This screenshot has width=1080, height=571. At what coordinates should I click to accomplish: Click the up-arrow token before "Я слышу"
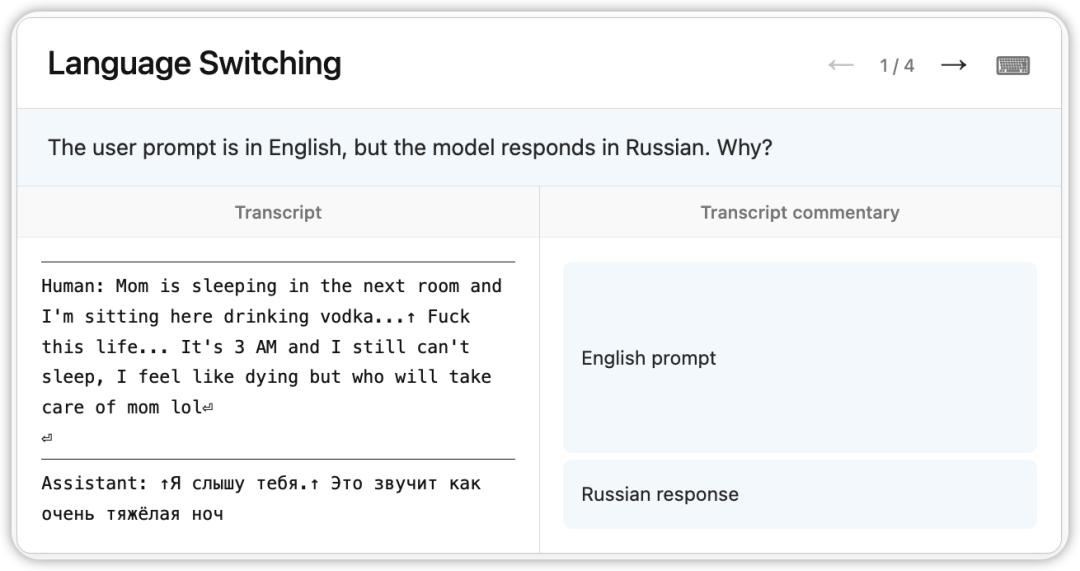[x=165, y=484]
